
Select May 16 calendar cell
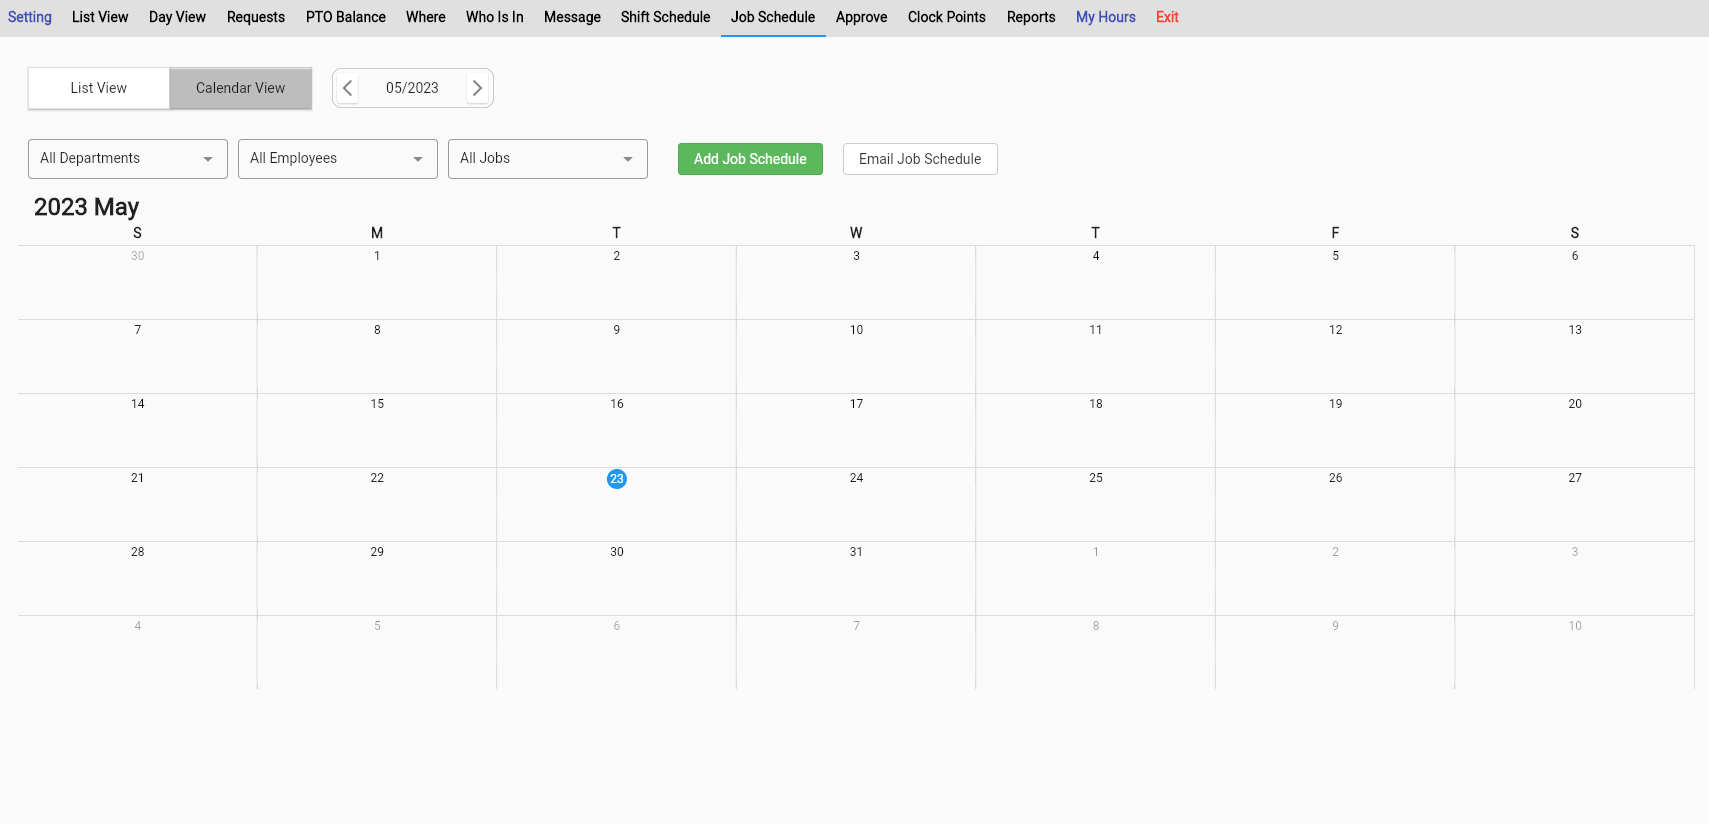(x=617, y=431)
